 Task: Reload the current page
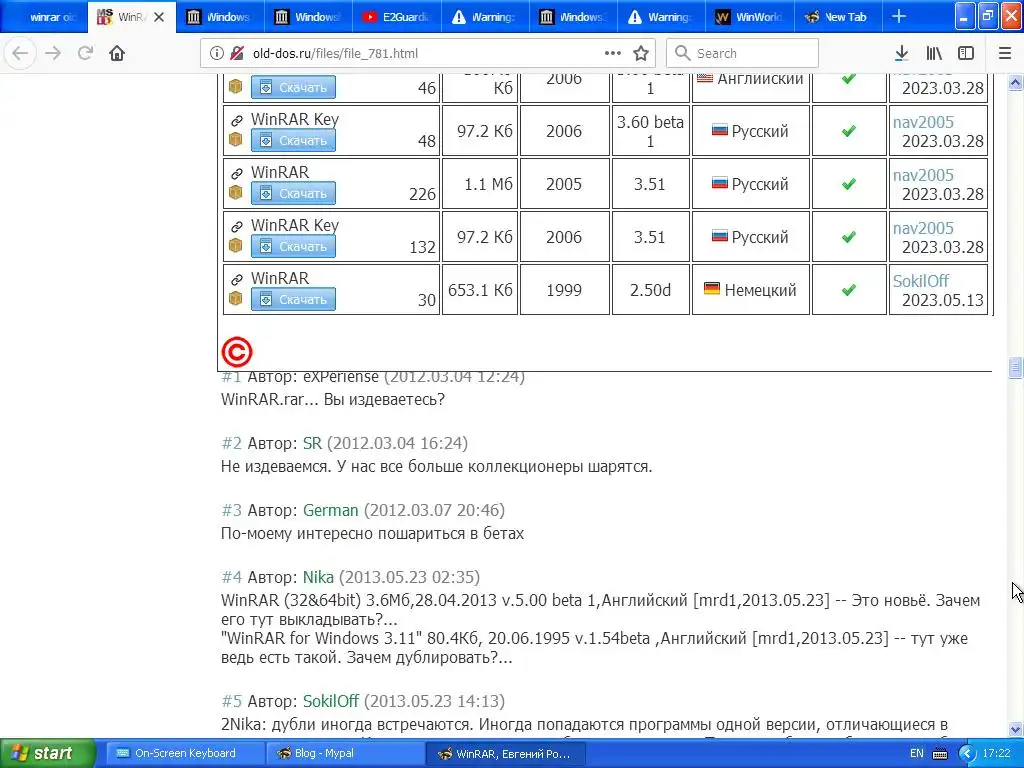click(85, 54)
